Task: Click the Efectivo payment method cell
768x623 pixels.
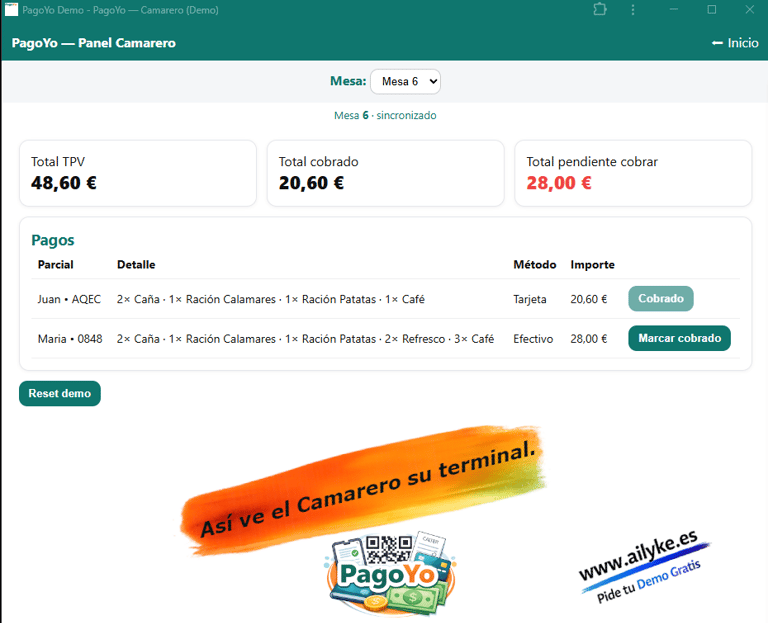Action: [533, 339]
